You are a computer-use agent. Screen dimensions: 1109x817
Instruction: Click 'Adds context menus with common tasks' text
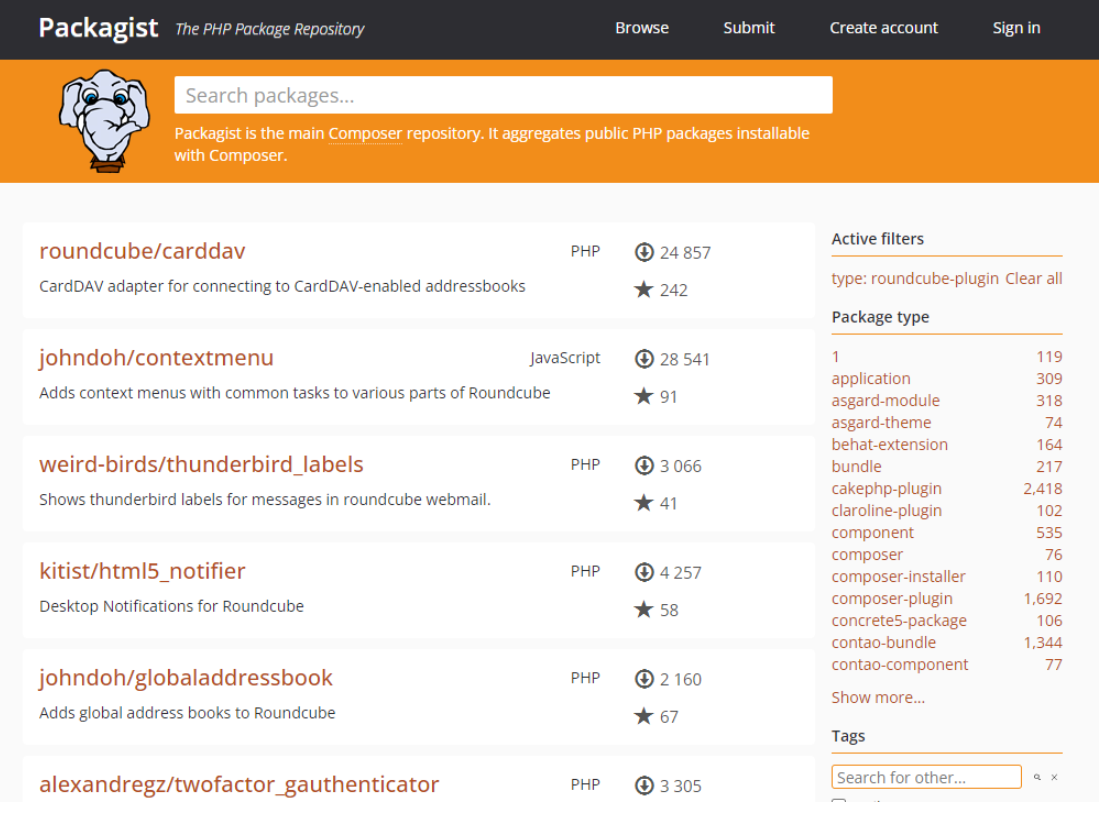click(294, 393)
